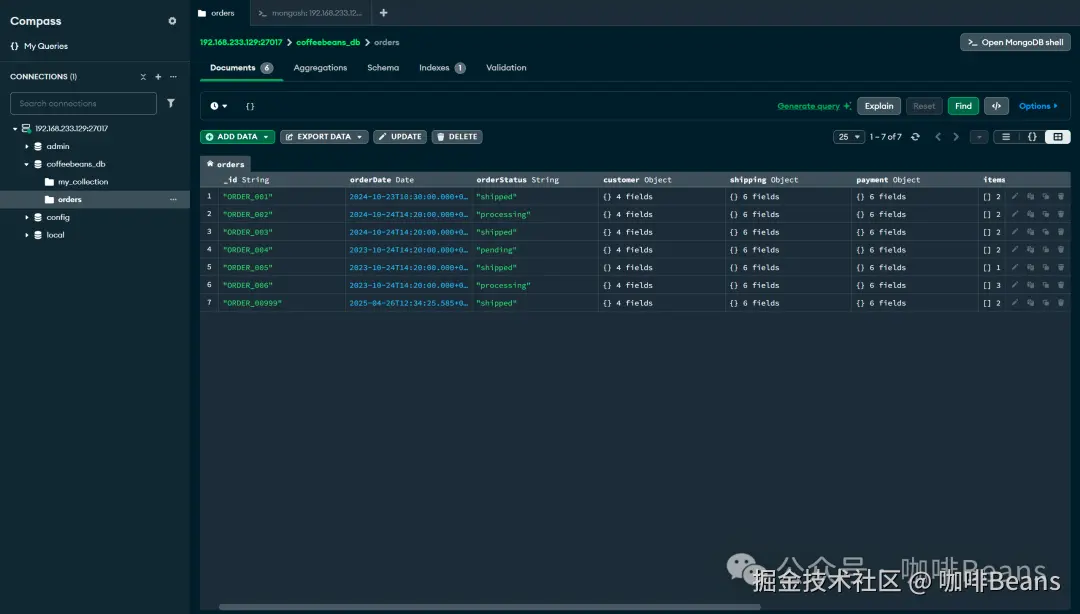1080x614 pixels.
Task: Open the connections more-options menu
Action: point(174,76)
